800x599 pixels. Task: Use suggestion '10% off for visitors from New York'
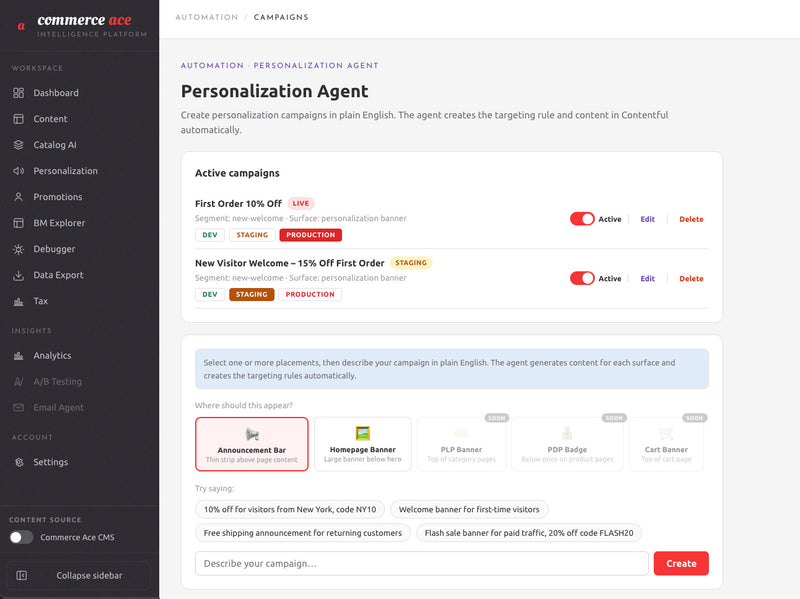(290, 509)
